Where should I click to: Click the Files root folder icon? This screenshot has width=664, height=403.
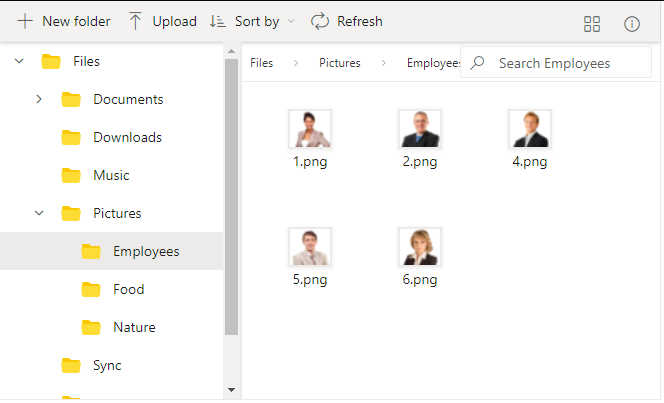pos(51,62)
